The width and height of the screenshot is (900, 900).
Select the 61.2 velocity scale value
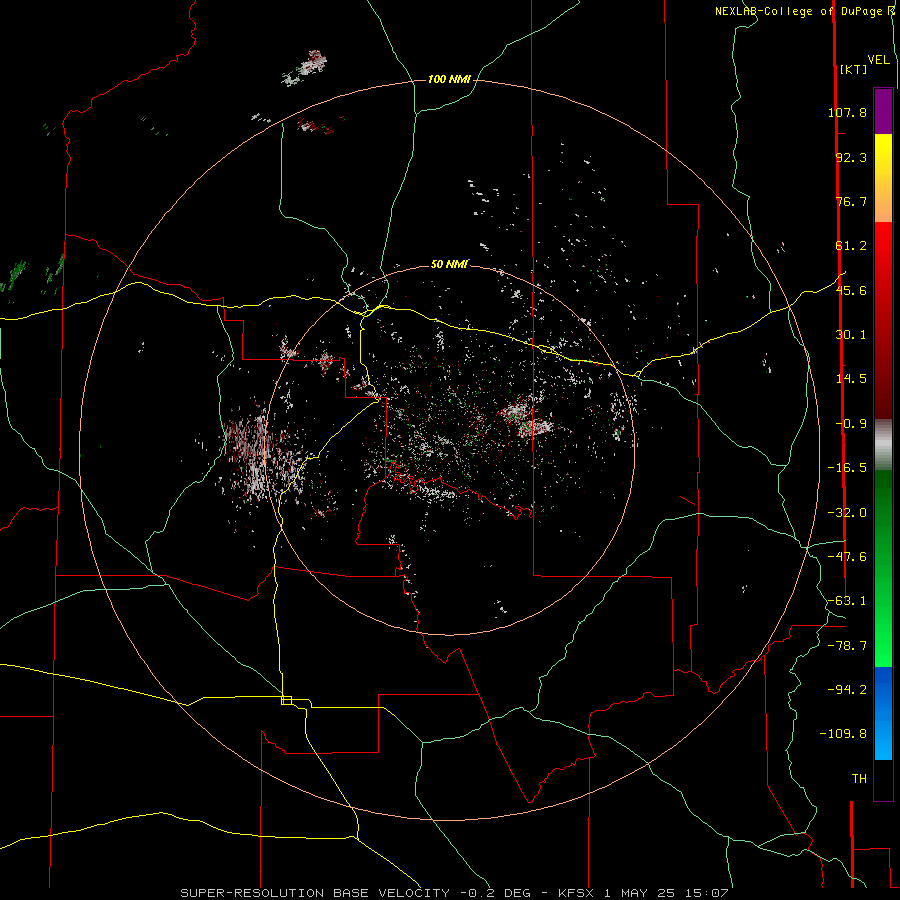(851, 246)
